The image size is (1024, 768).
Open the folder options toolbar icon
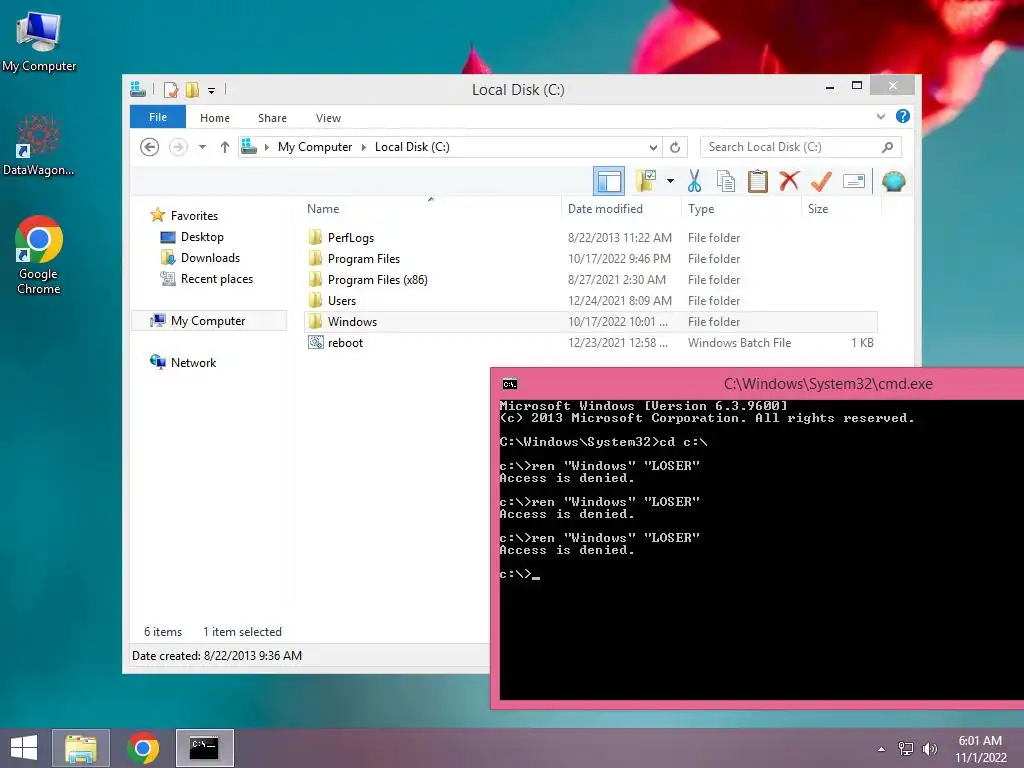point(646,181)
